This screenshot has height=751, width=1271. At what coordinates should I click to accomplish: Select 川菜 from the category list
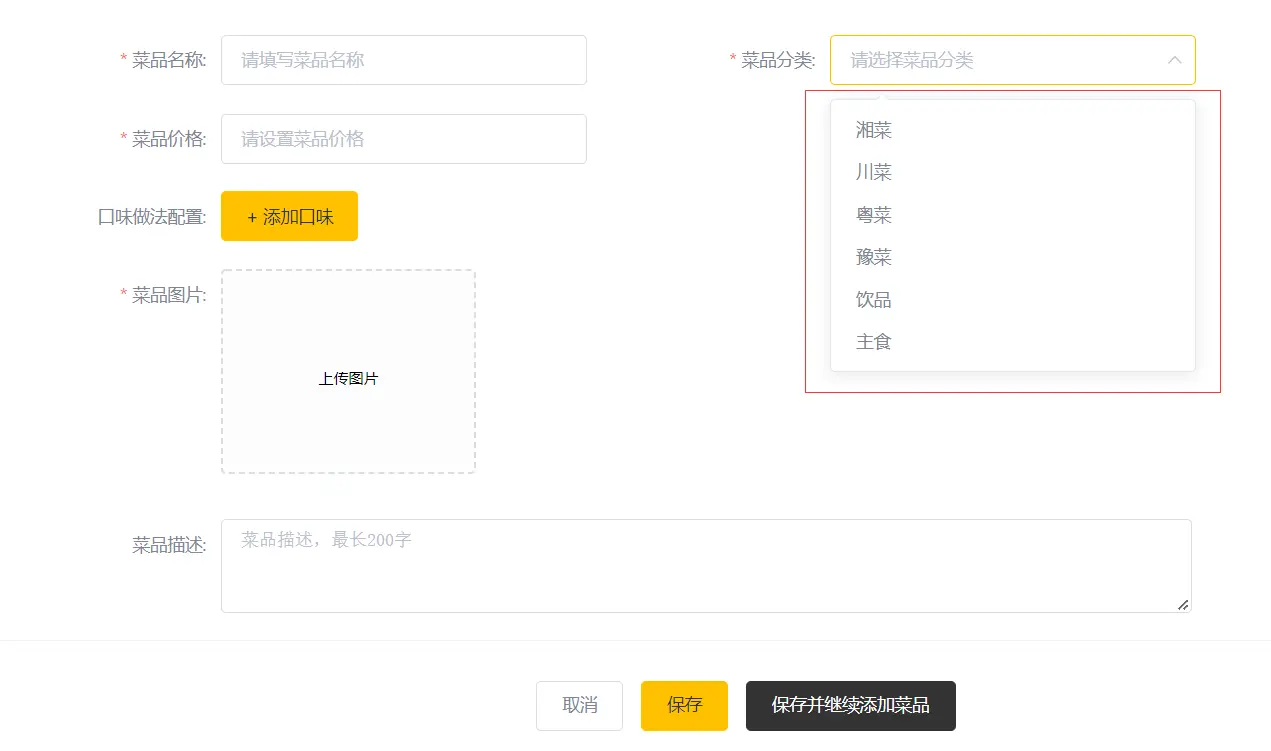tap(1012, 172)
